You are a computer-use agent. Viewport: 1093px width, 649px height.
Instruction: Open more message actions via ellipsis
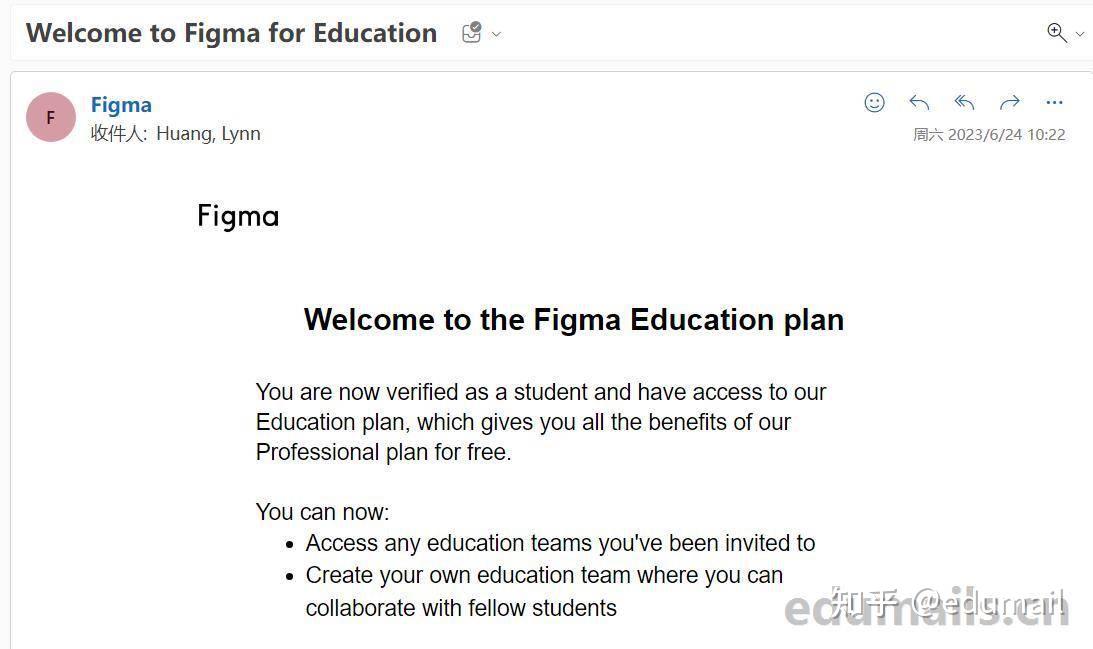coord(1054,102)
